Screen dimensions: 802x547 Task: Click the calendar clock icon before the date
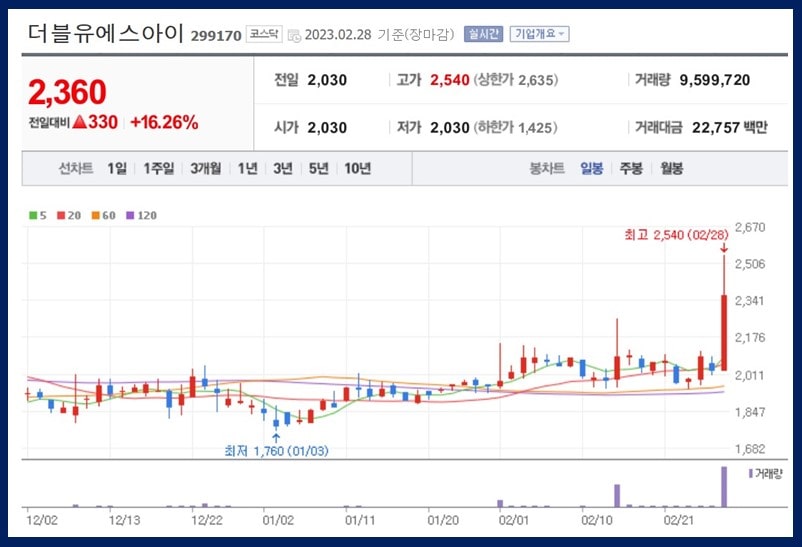[294, 35]
